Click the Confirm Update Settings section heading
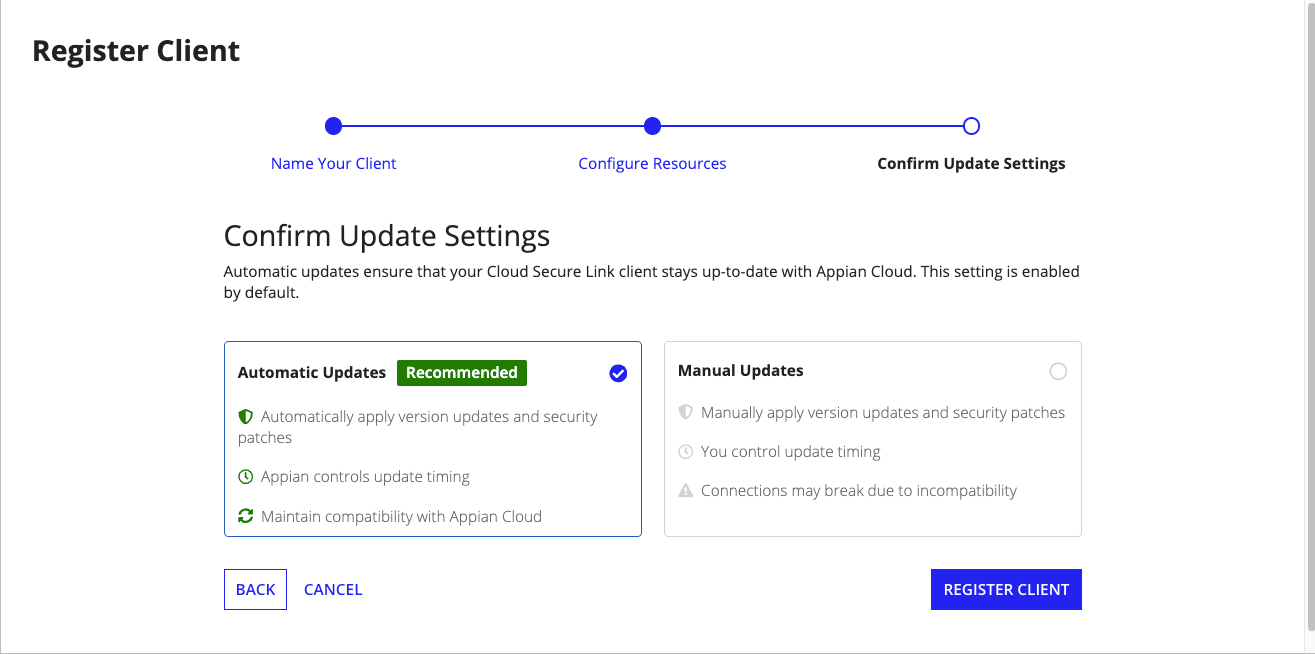Image resolution: width=1315 pixels, height=654 pixels. [x=387, y=236]
